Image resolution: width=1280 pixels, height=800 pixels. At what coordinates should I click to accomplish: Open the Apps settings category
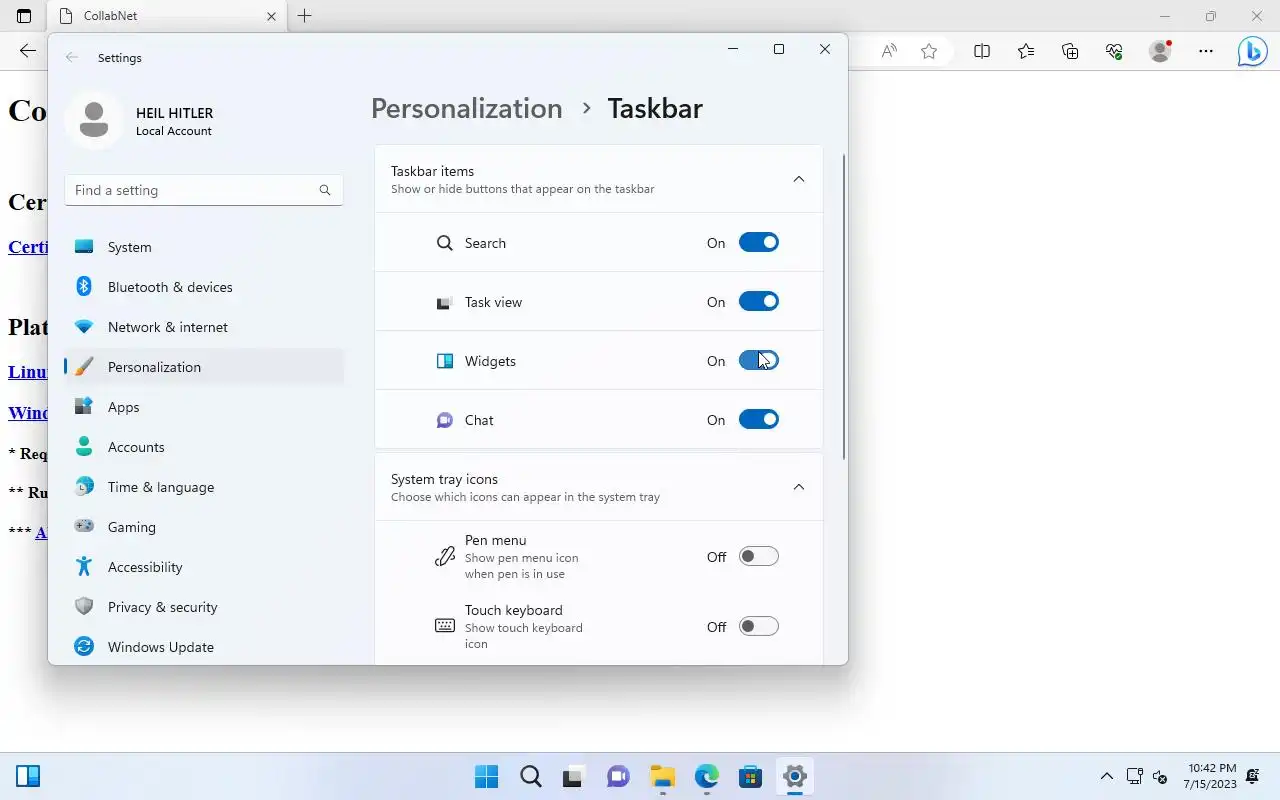(x=204, y=407)
